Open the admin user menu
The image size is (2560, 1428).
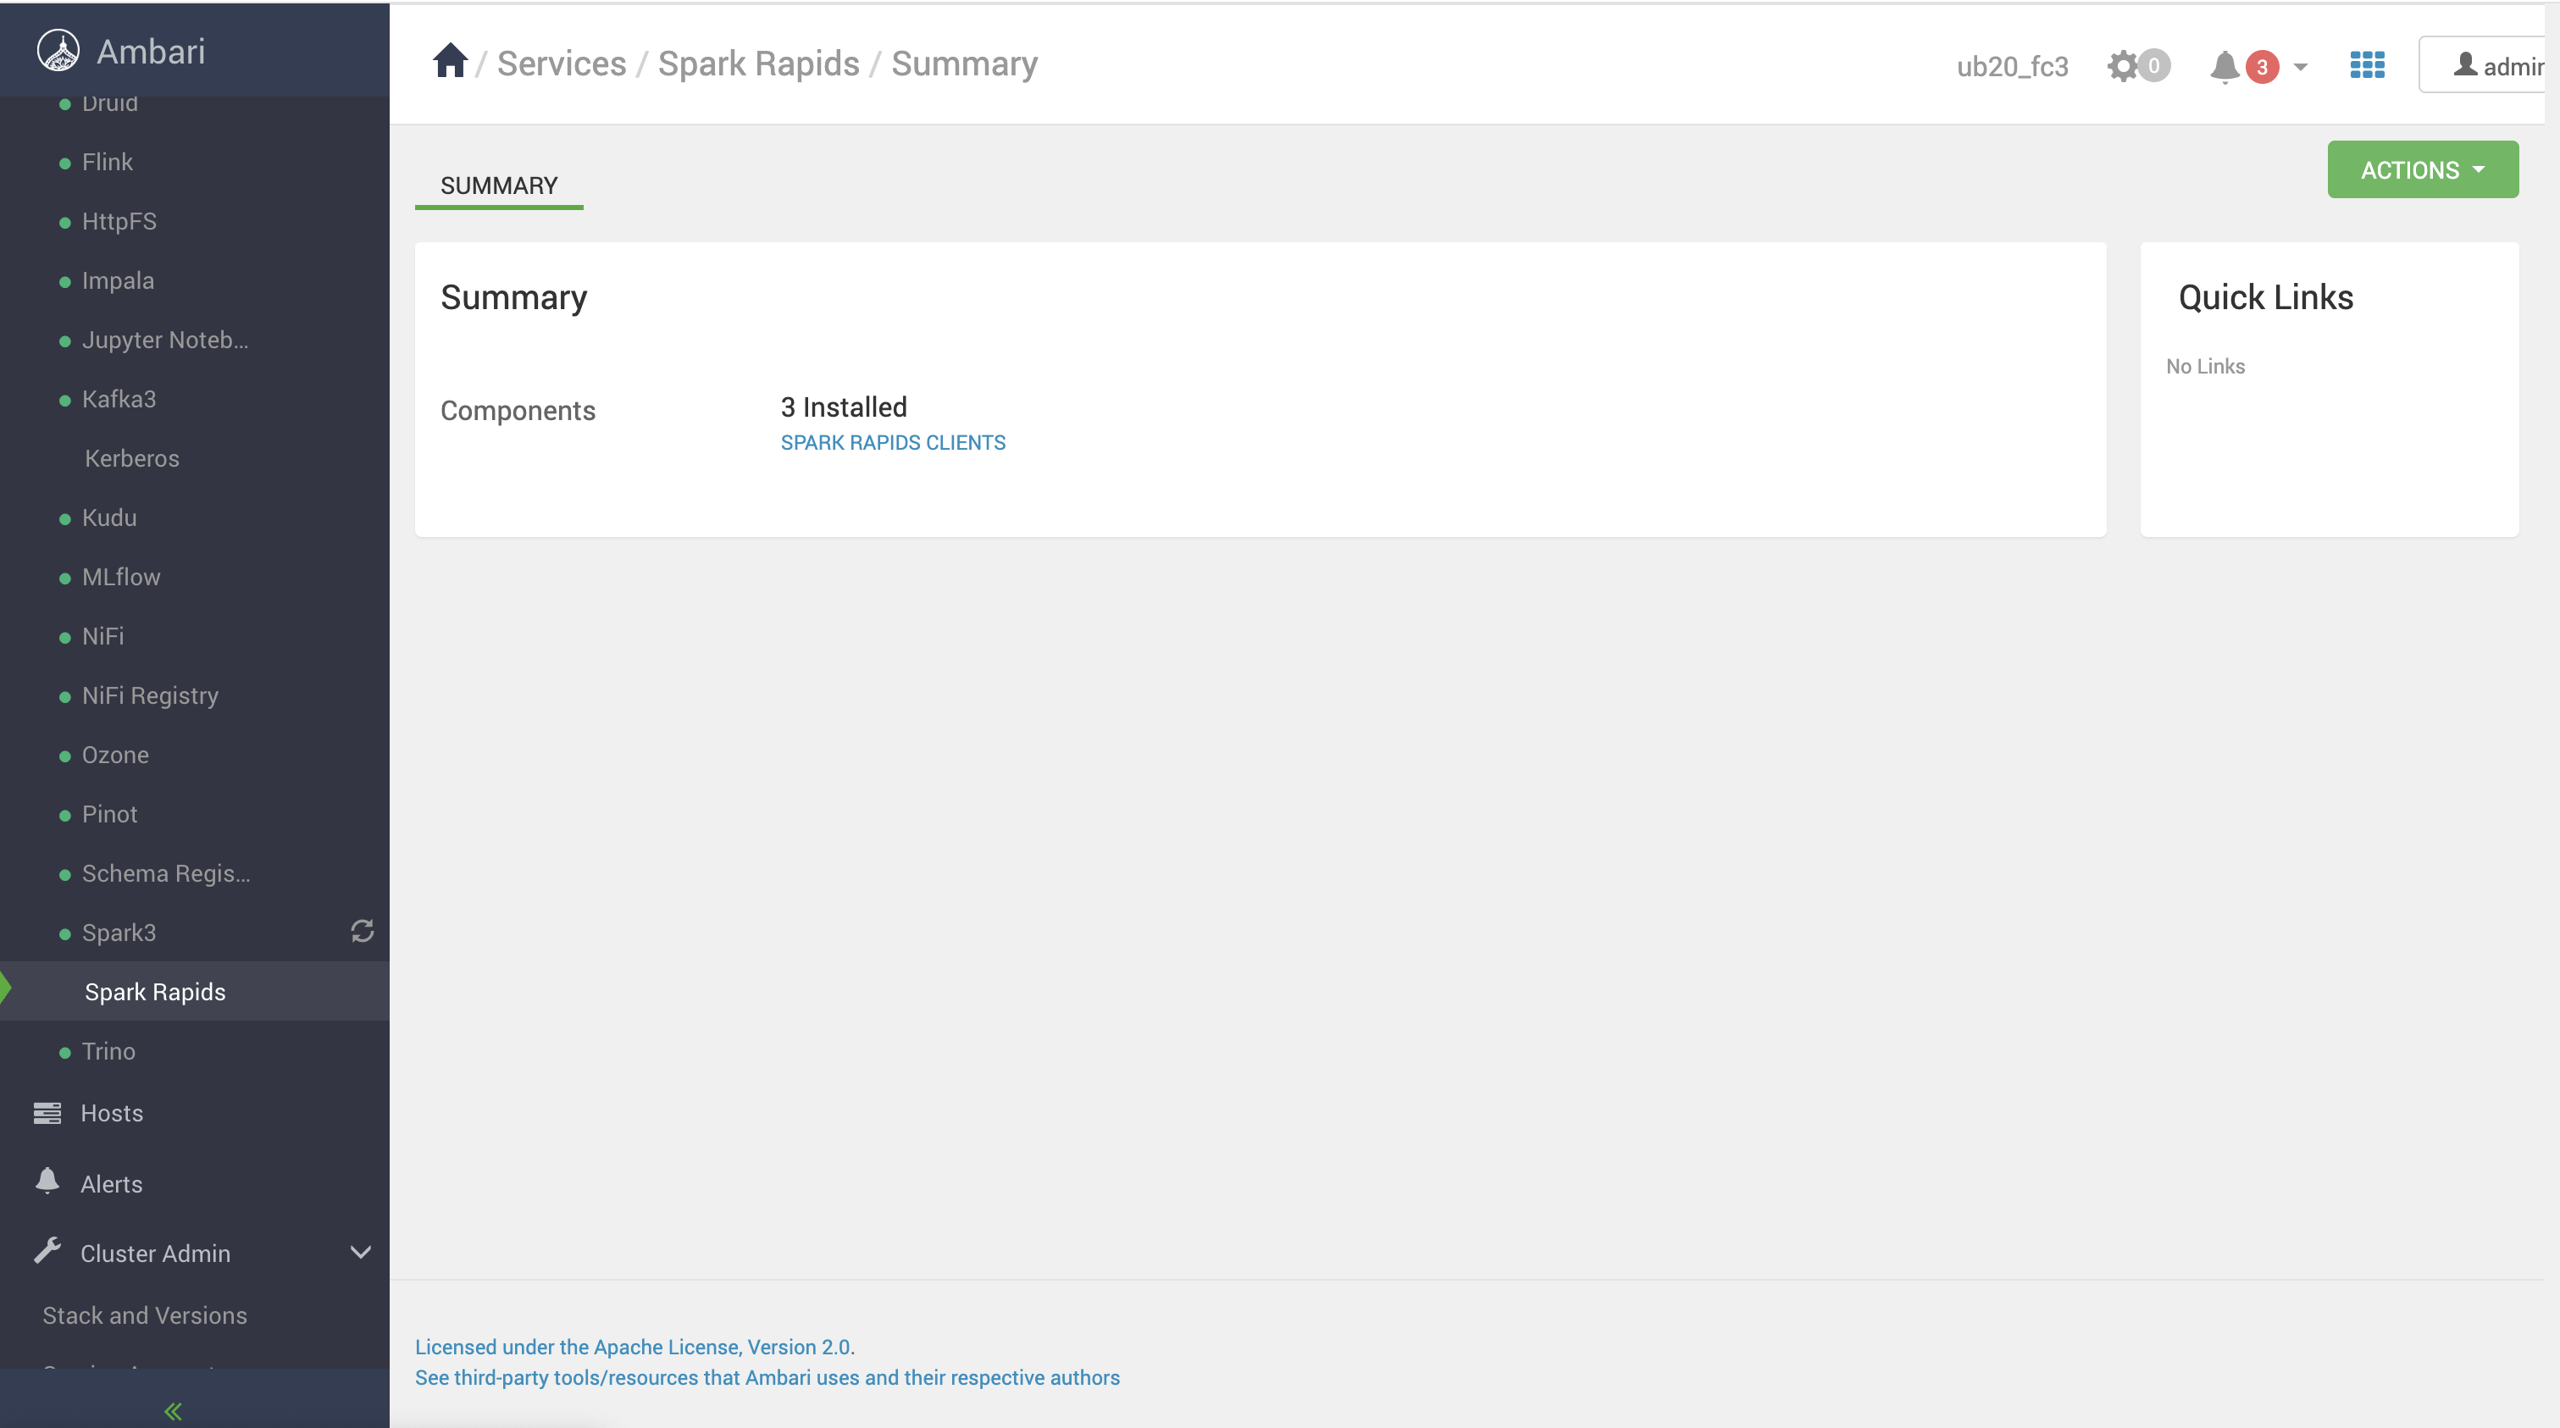(2490, 66)
